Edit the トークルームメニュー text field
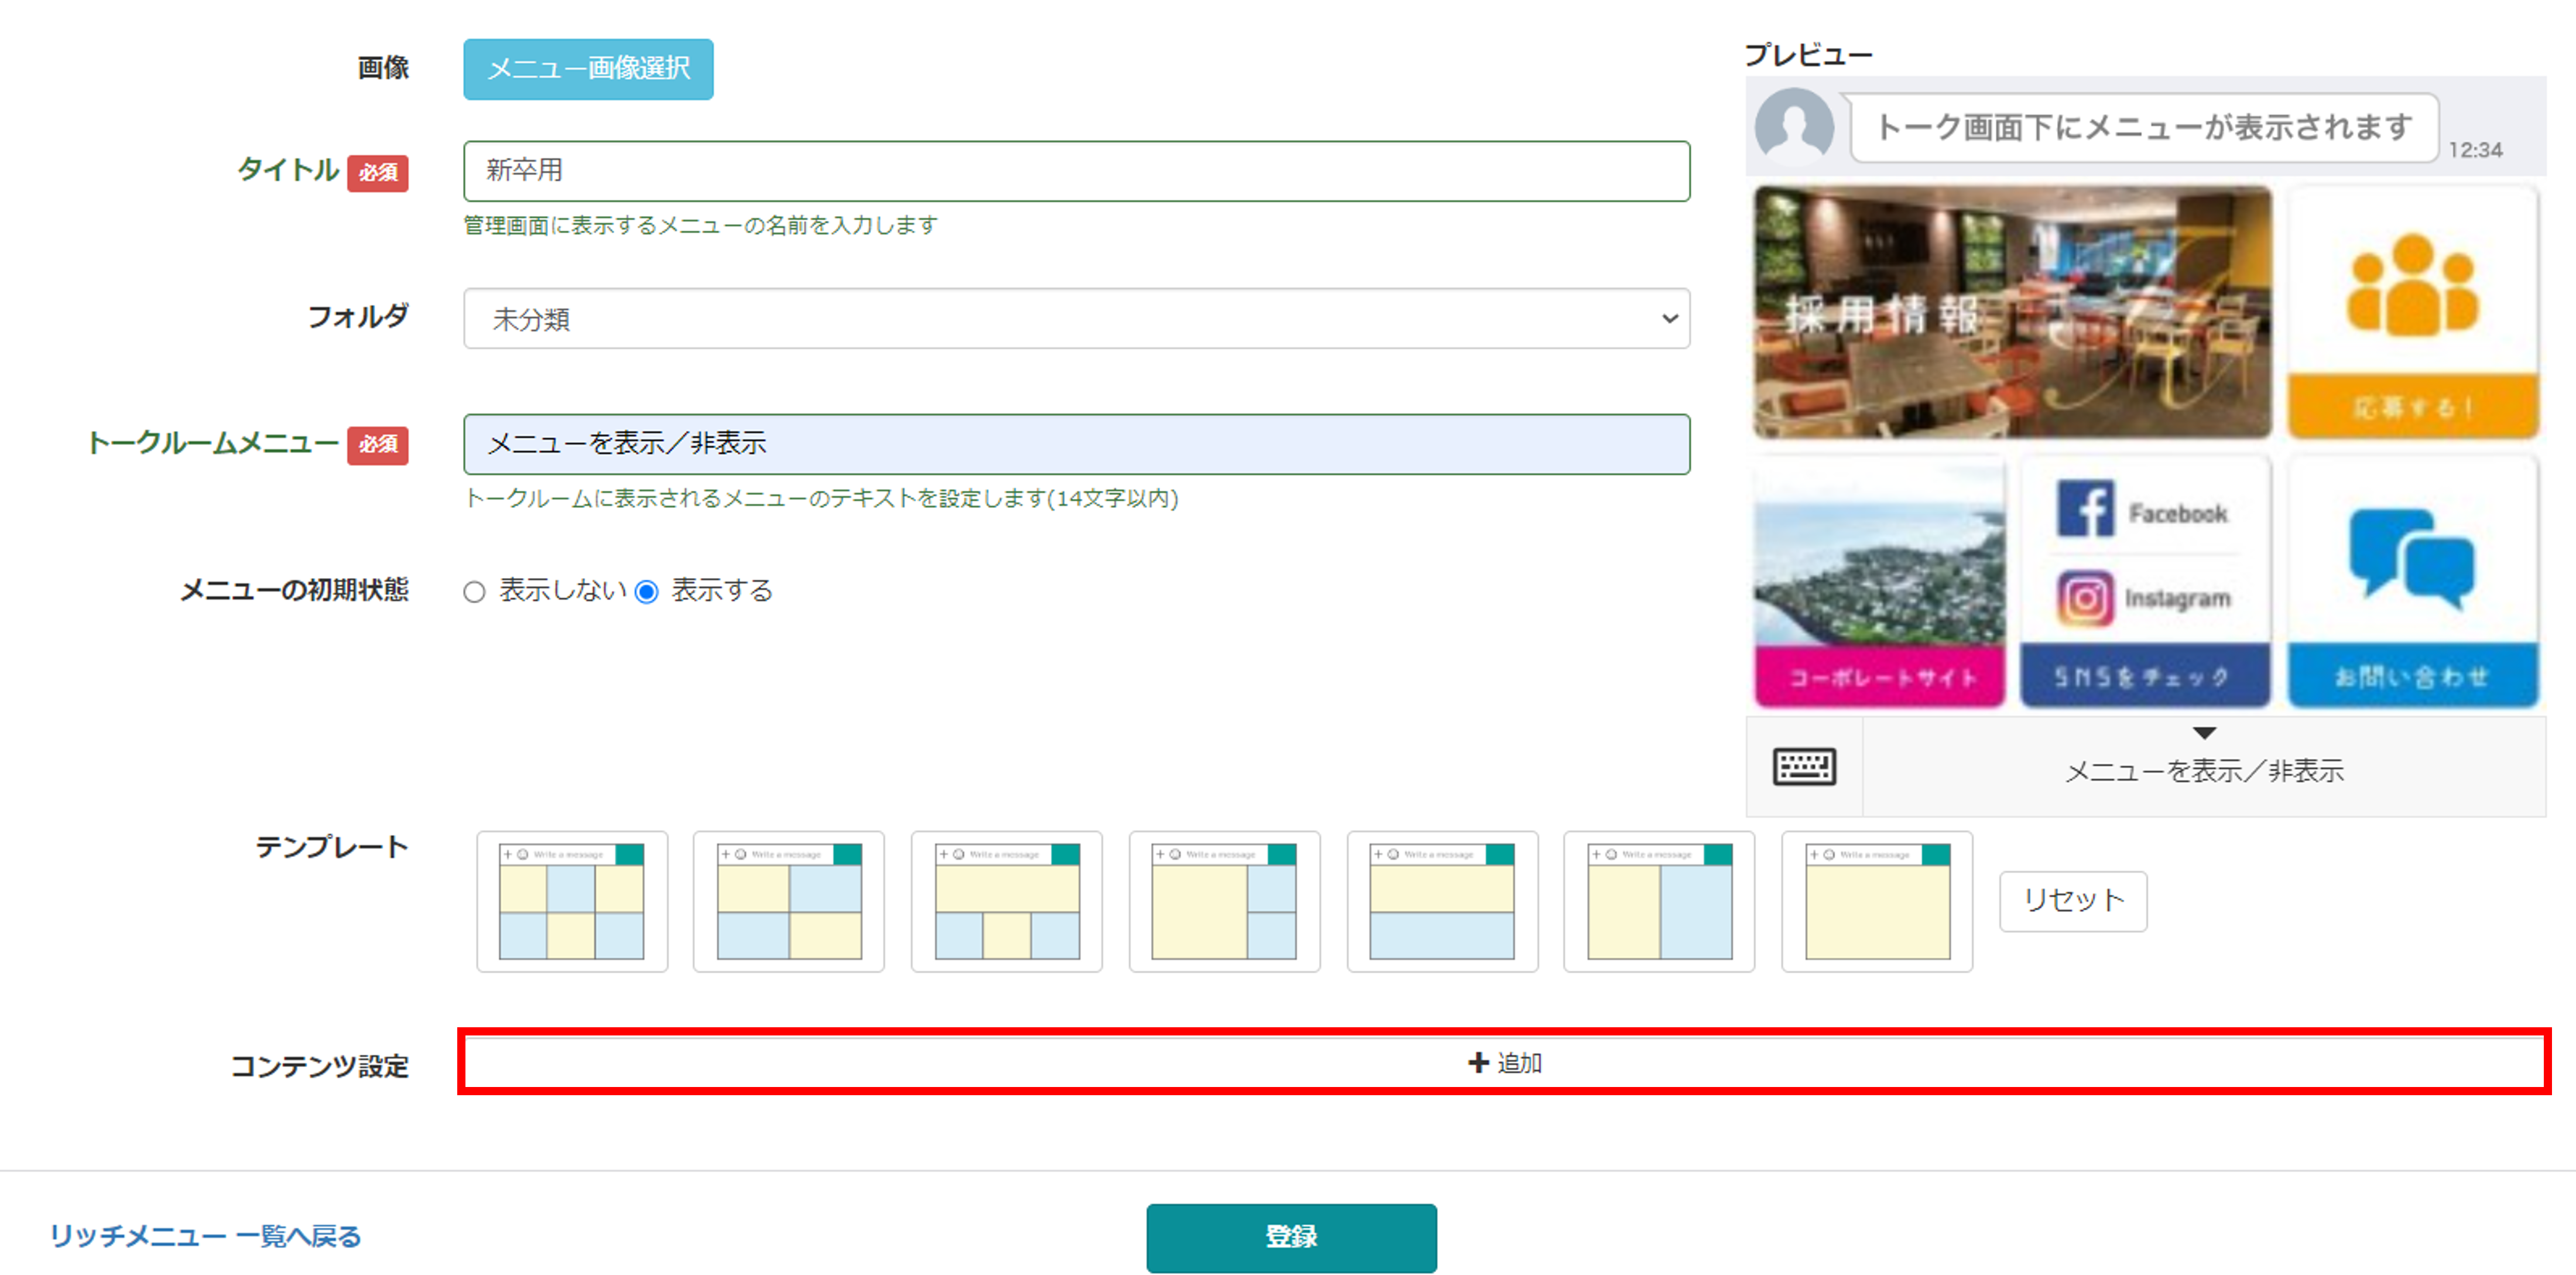Screen dimensions: 2576x1275 coord(1076,444)
